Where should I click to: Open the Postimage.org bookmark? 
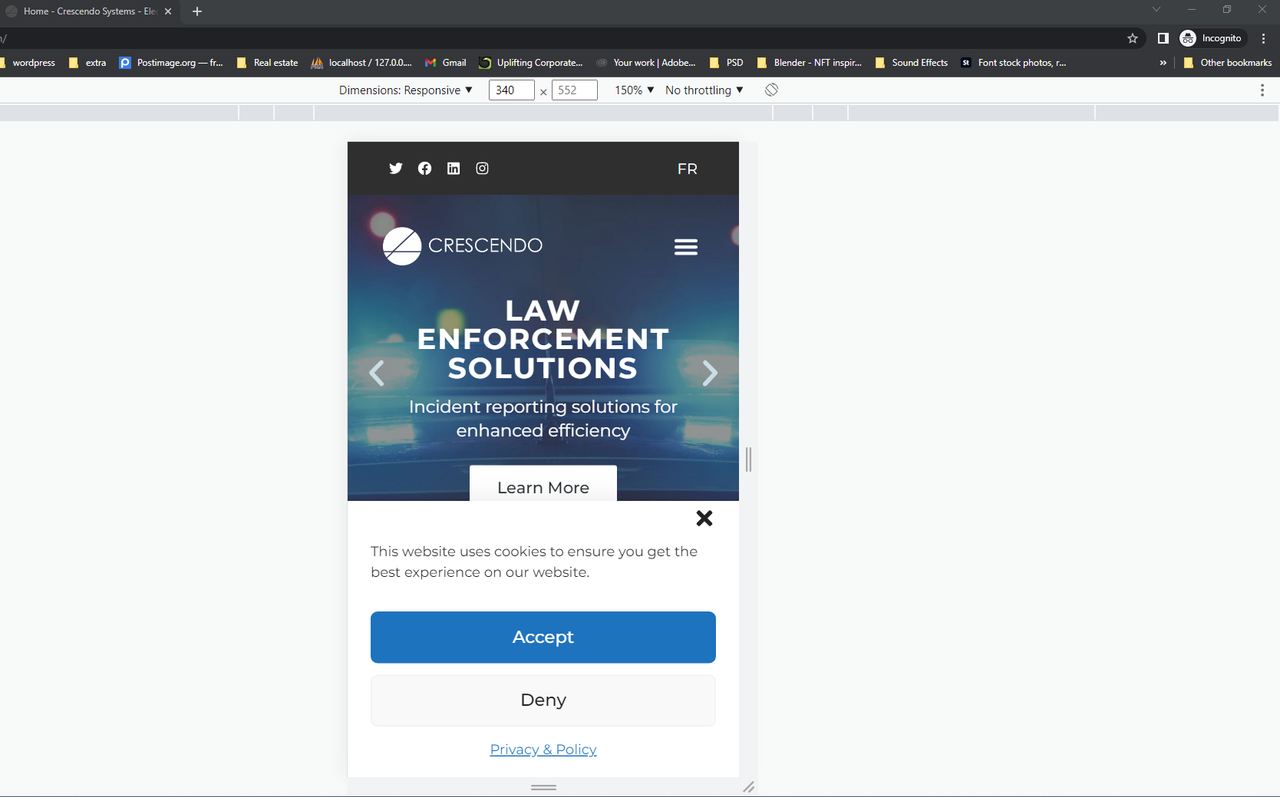[x=171, y=62]
